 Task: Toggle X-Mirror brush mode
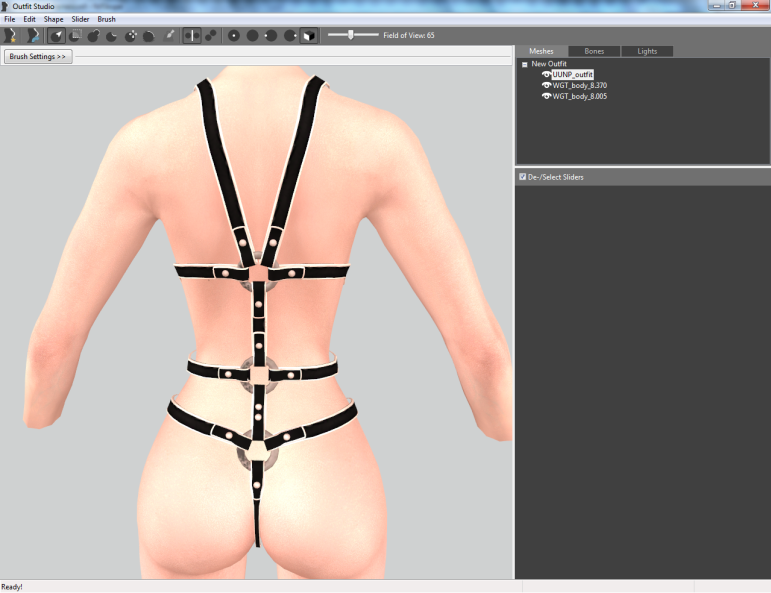point(192,35)
